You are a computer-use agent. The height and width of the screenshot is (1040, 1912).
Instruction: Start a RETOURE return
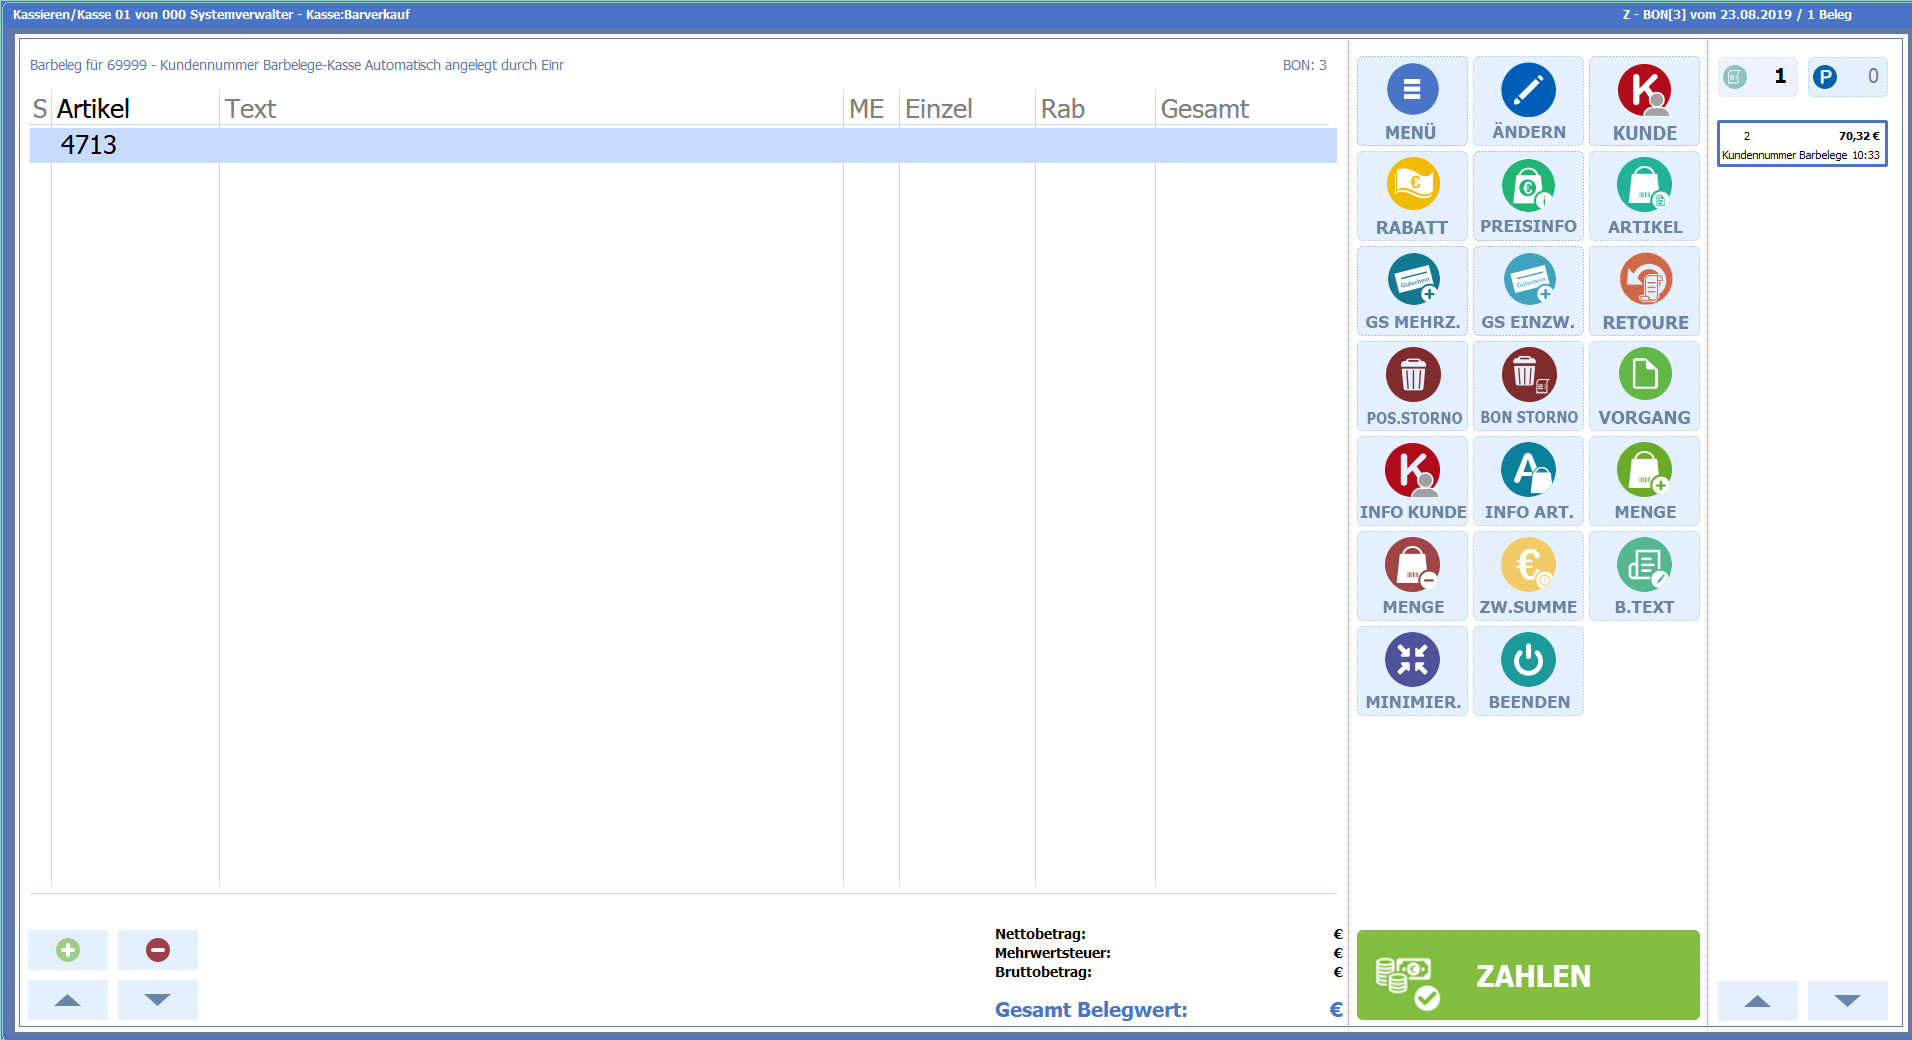coord(1644,291)
